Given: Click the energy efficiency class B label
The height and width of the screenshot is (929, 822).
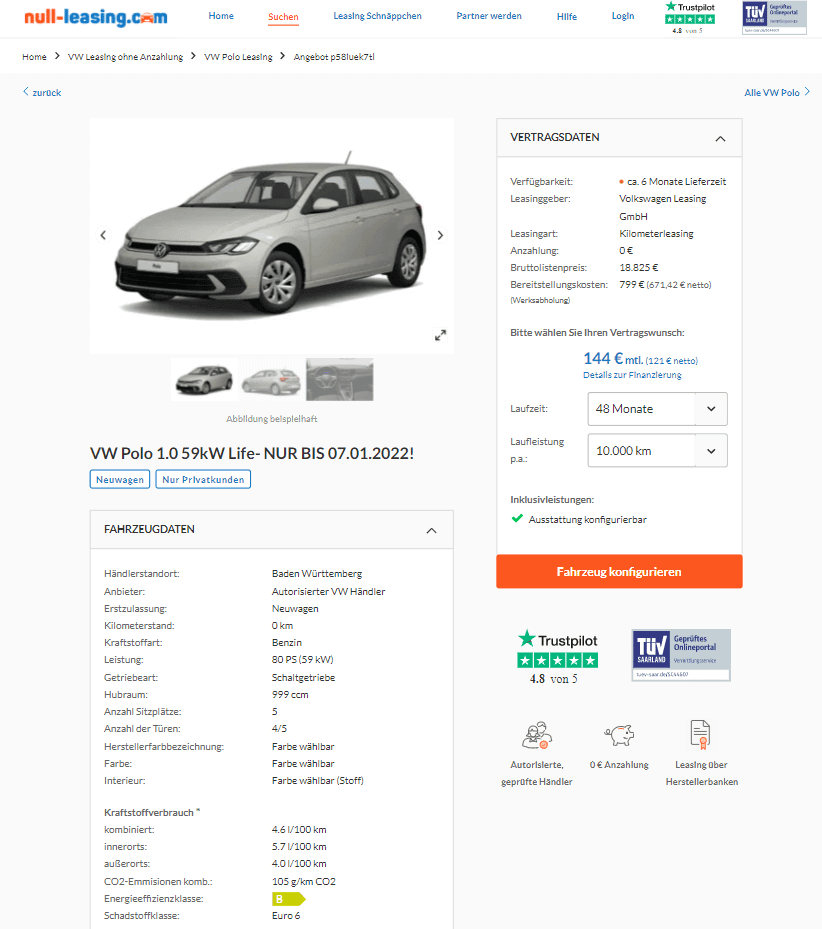Looking at the screenshot, I should [288, 899].
